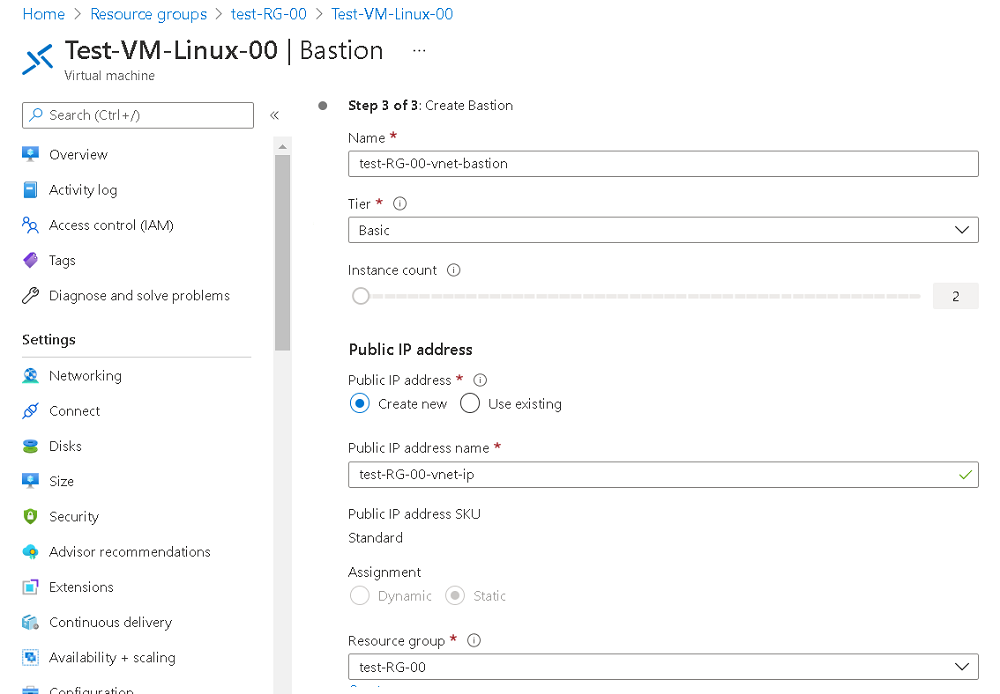Screen dimensions: 1000x694
Task: Click the Tier info icon
Action: coord(400,203)
